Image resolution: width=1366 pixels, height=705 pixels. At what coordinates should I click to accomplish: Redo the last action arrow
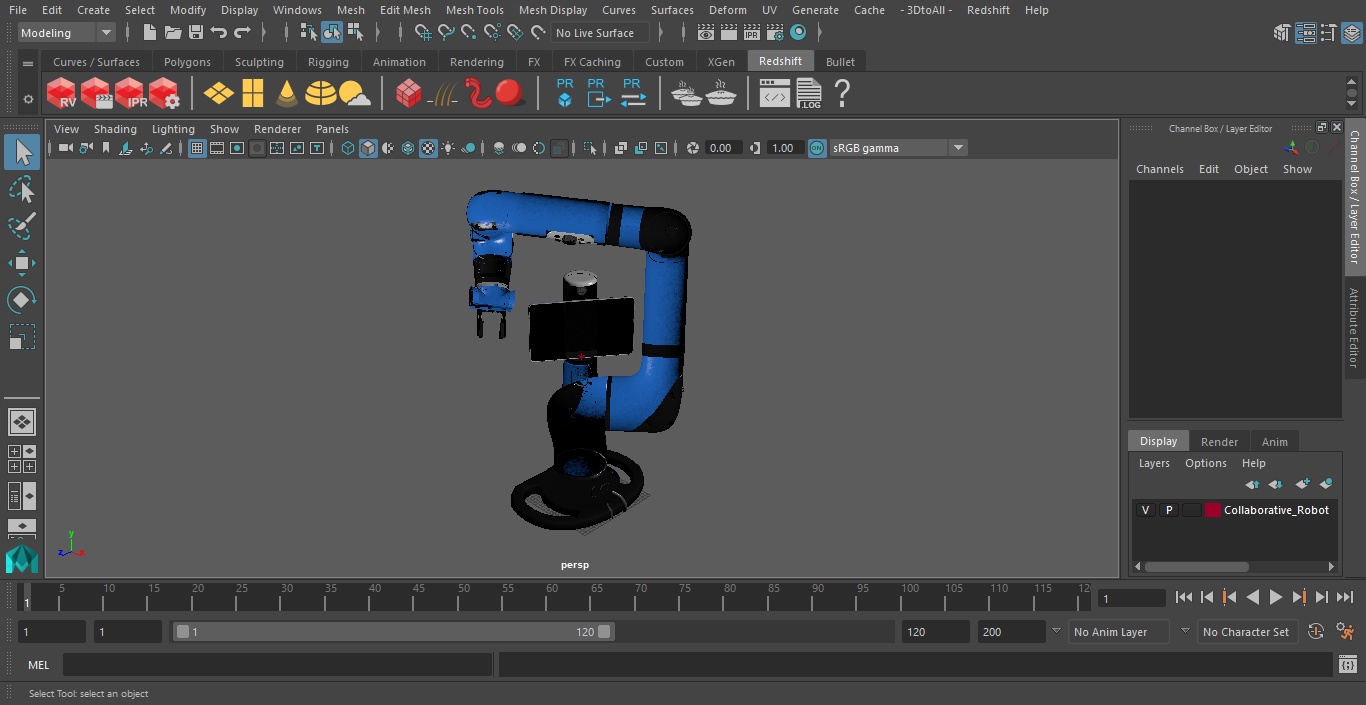(242, 33)
